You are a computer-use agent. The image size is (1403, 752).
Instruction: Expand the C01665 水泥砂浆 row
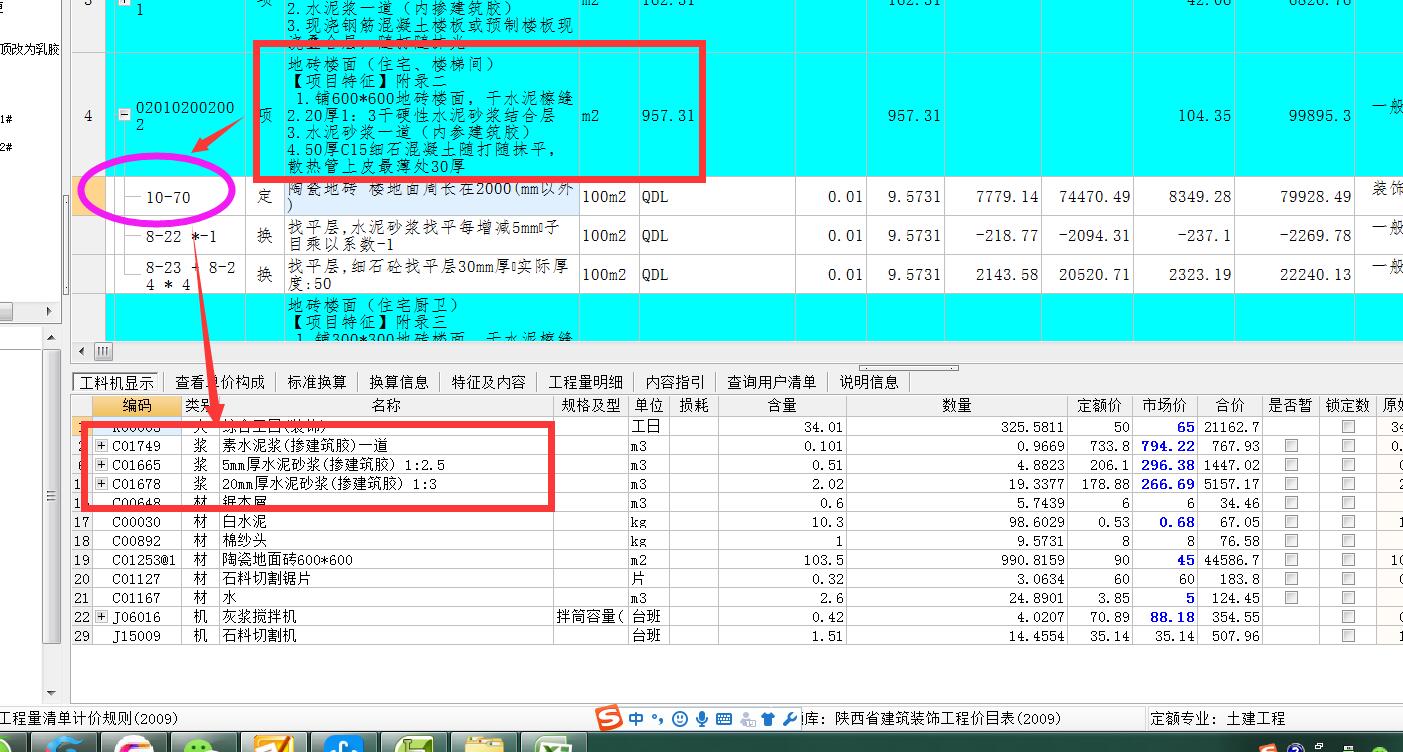click(x=102, y=464)
